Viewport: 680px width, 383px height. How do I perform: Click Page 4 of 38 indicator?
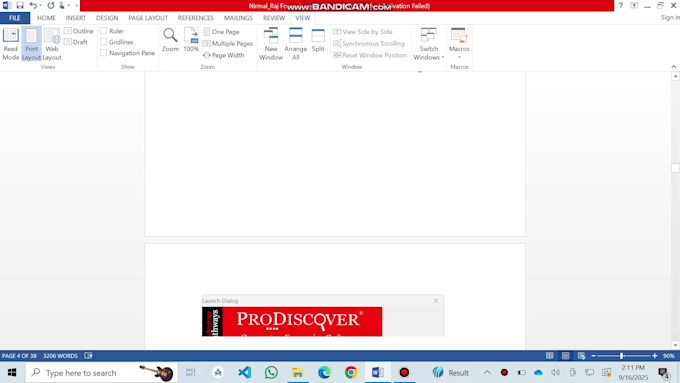(19, 356)
